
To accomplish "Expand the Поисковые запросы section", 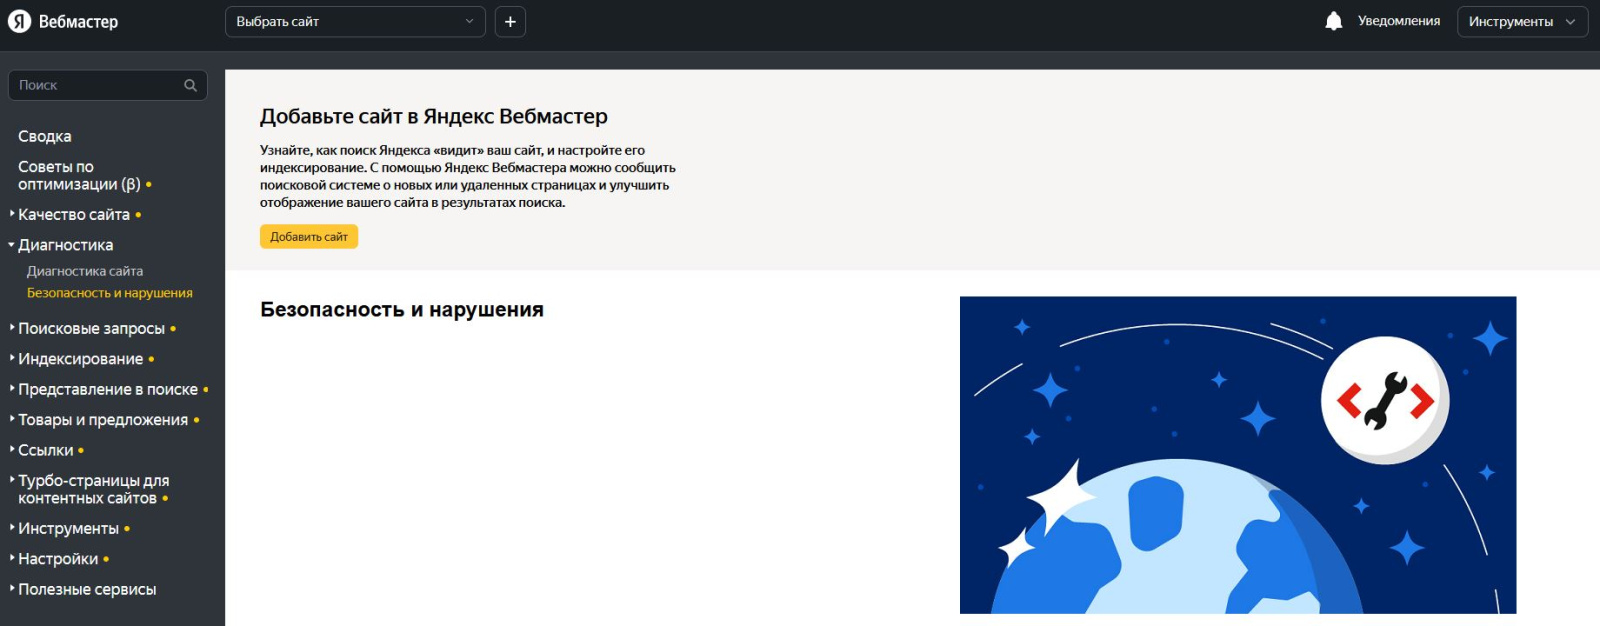I will [92, 328].
